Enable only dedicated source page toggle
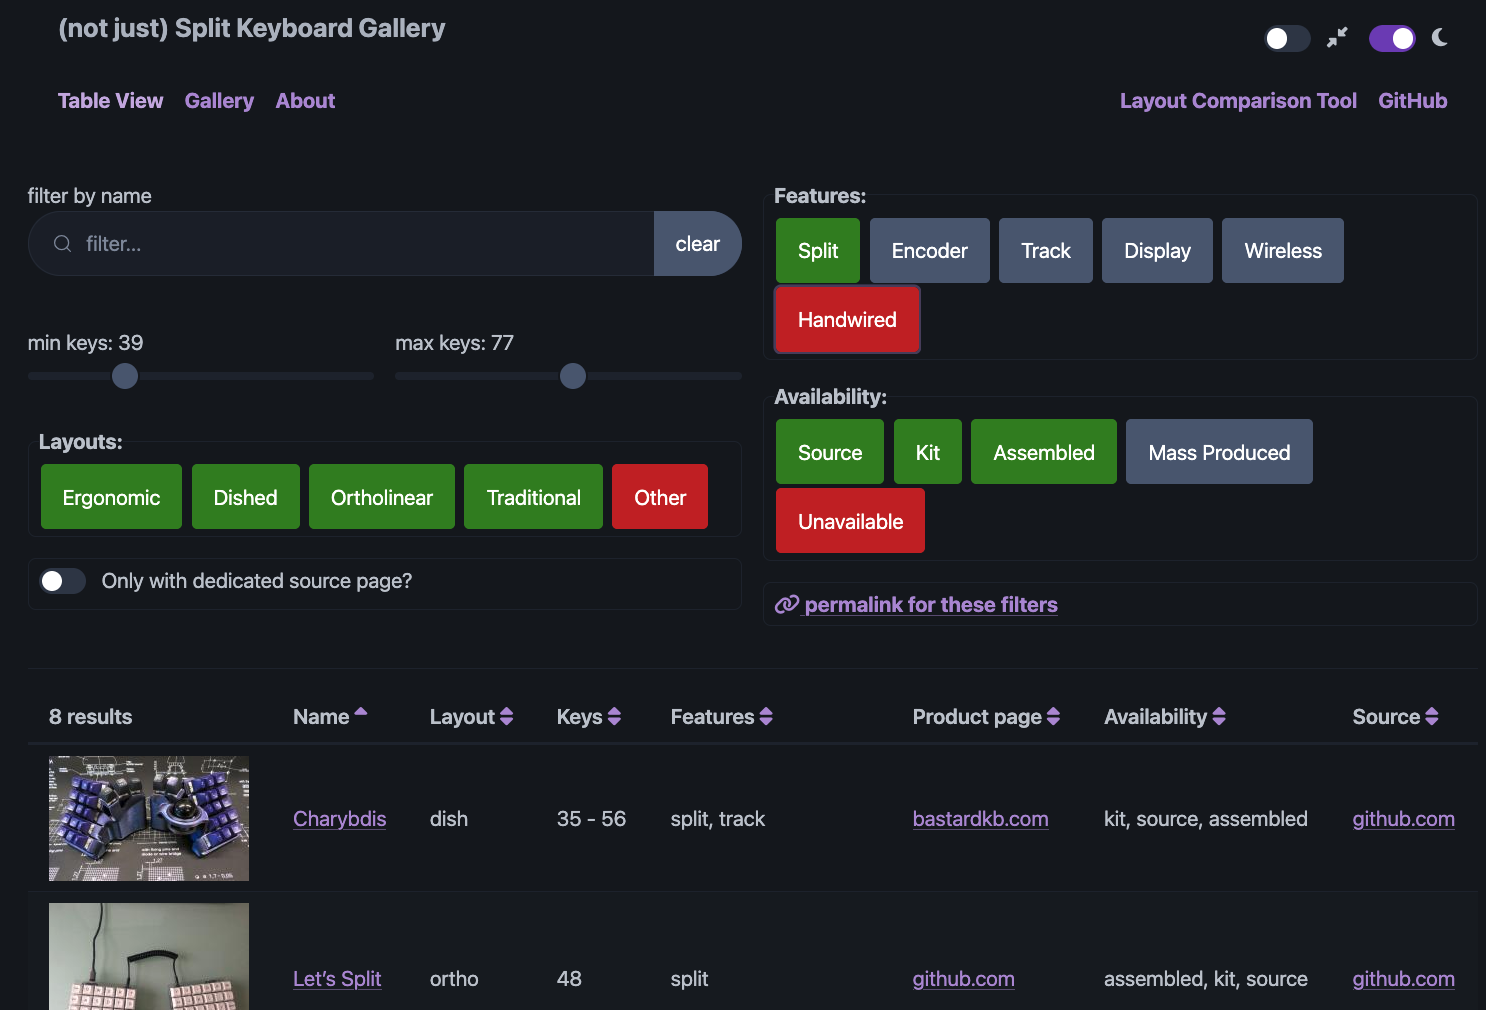 [x=62, y=581]
